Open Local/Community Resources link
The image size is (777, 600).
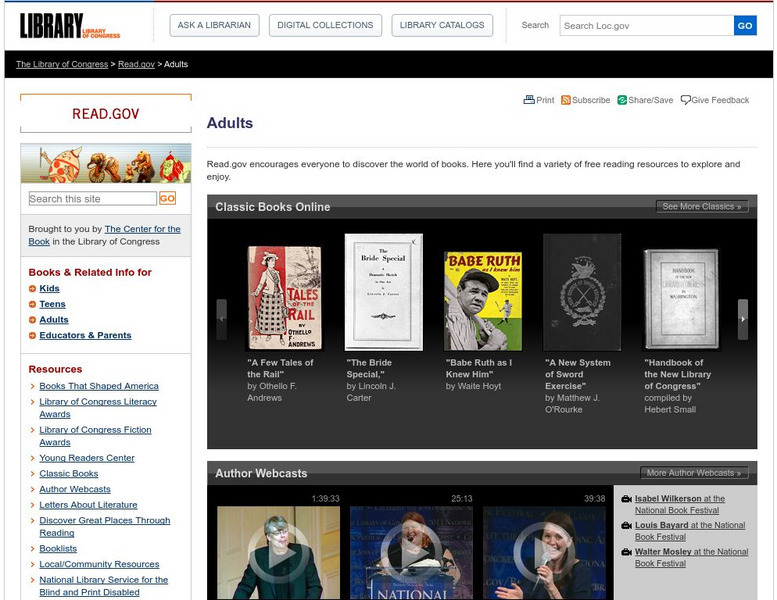click(x=99, y=564)
